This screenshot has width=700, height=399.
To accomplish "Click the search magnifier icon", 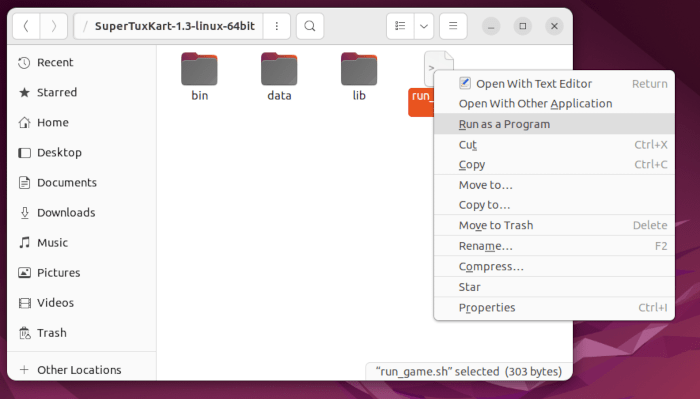I will (310, 26).
